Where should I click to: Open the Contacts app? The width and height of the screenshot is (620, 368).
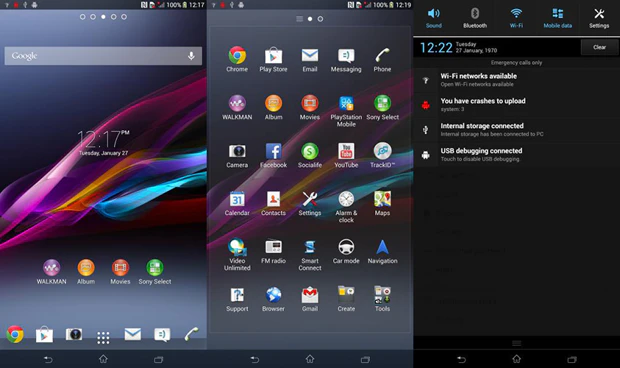273,203
